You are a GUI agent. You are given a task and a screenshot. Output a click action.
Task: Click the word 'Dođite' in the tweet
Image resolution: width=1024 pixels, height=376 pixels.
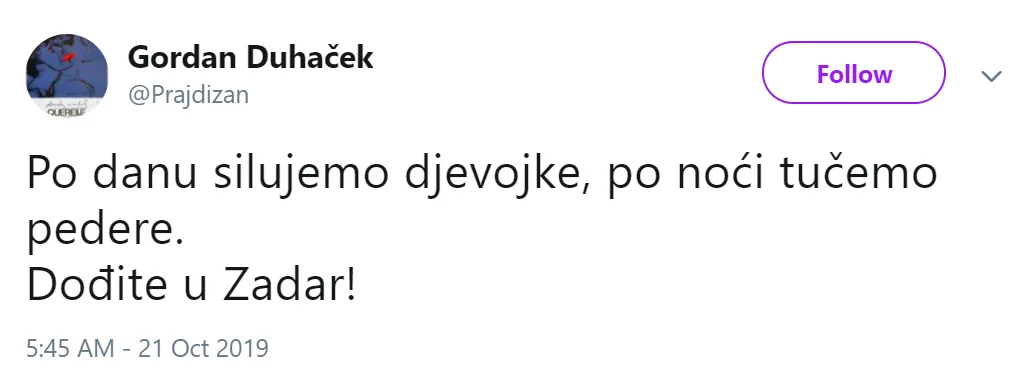point(97,286)
